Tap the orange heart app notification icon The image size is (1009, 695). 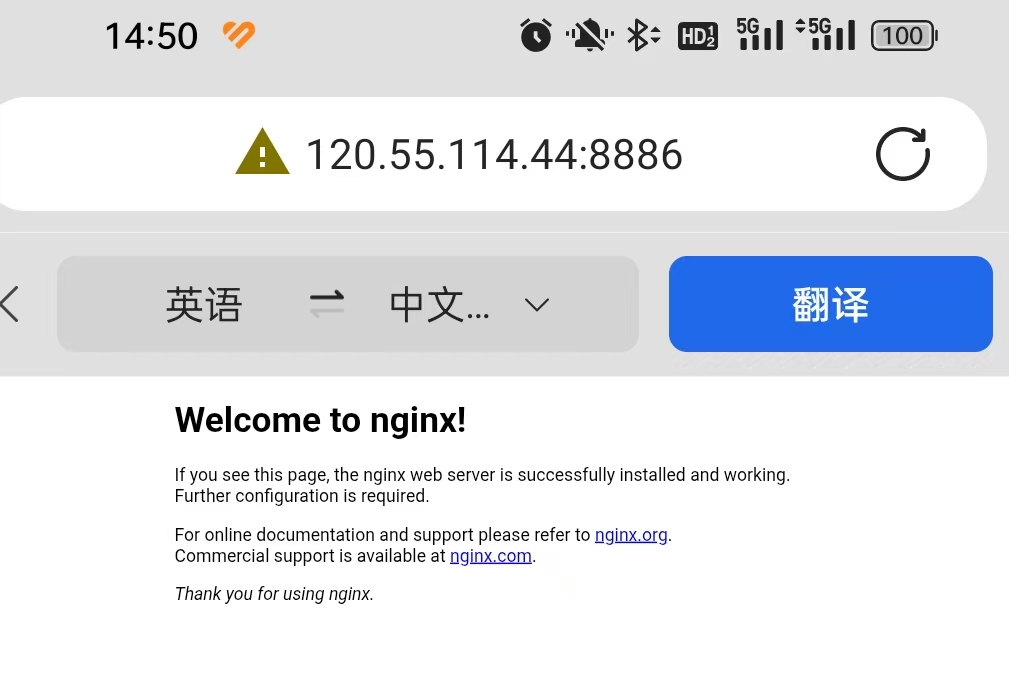click(x=239, y=35)
